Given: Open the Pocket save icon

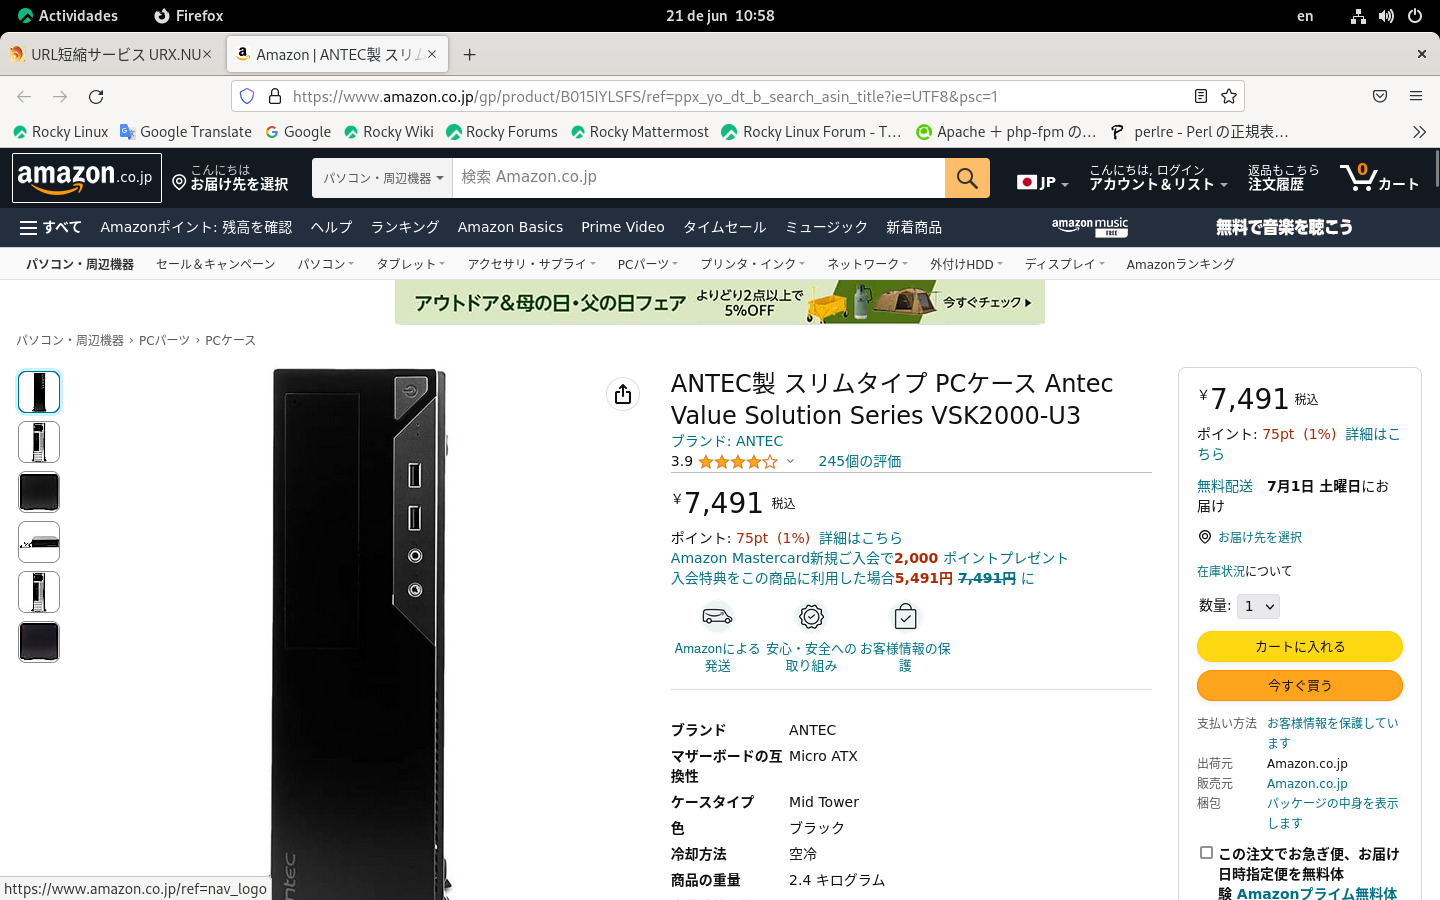Looking at the screenshot, I should [x=1380, y=96].
